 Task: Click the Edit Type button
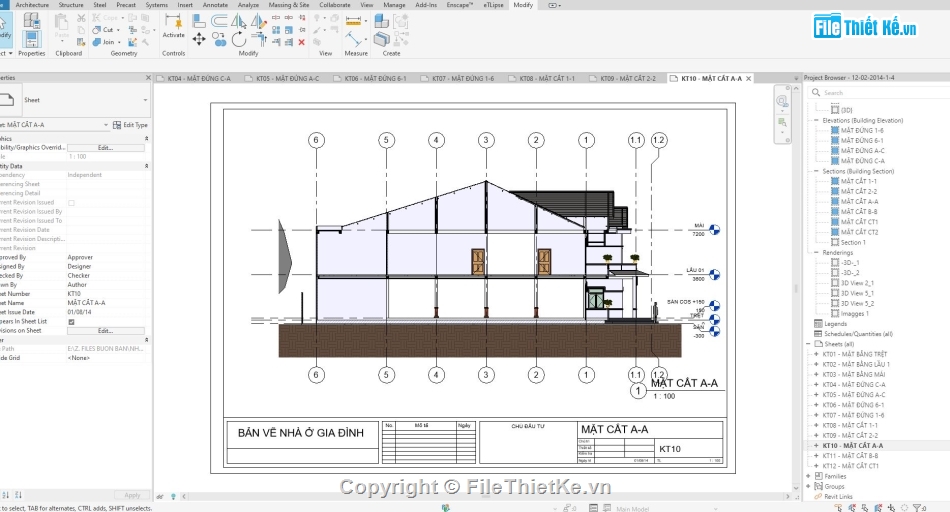coord(130,125)
